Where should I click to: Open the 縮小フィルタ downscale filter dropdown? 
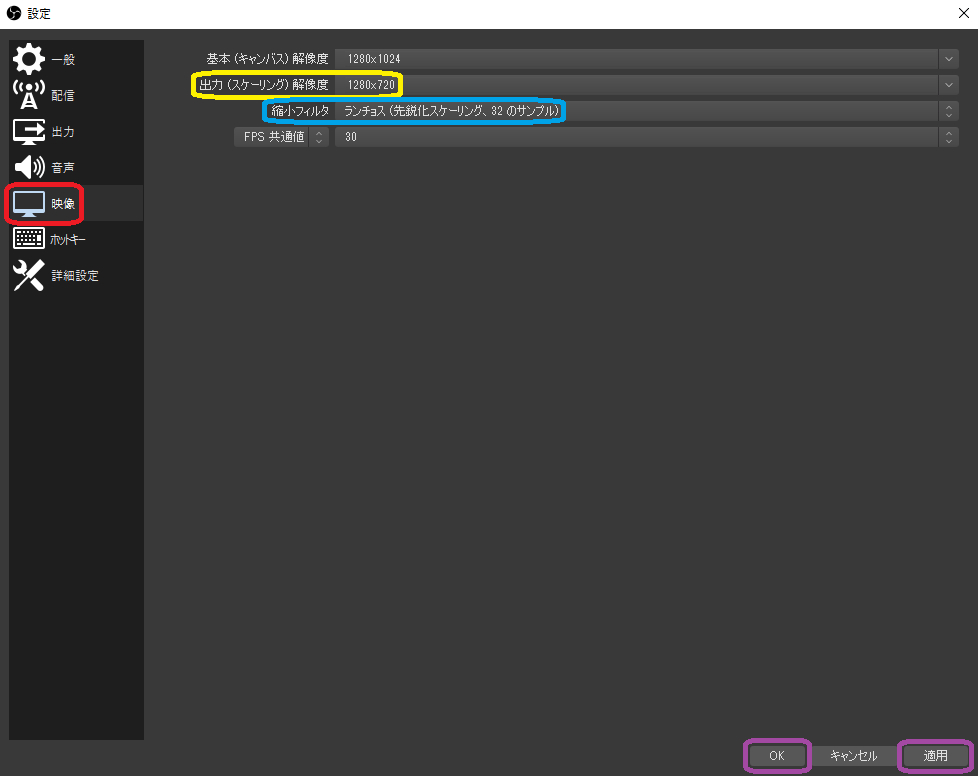pos(948,111)
